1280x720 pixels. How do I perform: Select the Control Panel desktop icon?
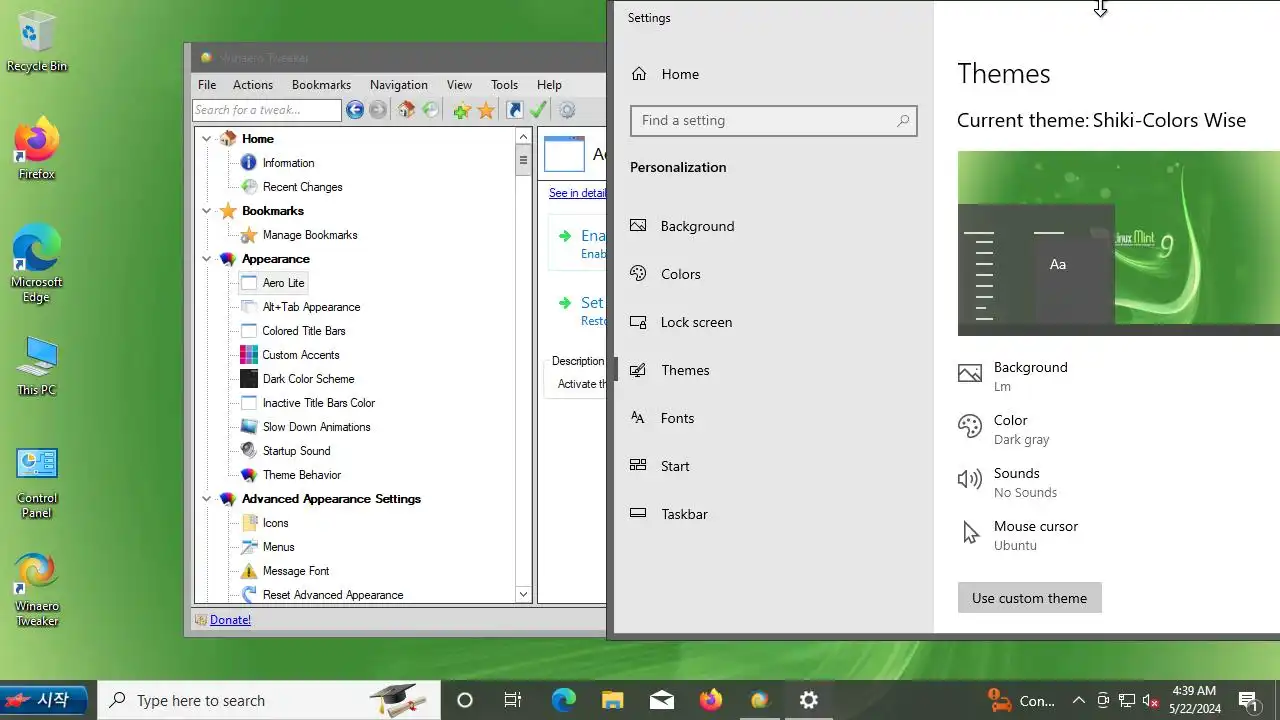[x=37, y=483]
